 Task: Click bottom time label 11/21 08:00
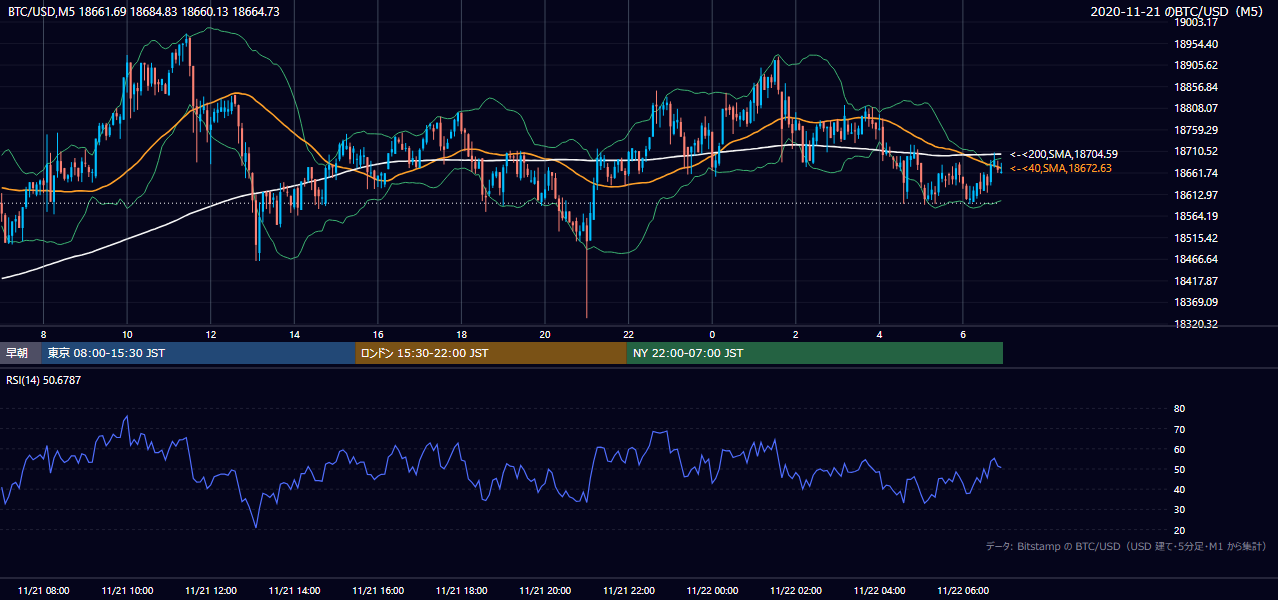pos(44,591)
